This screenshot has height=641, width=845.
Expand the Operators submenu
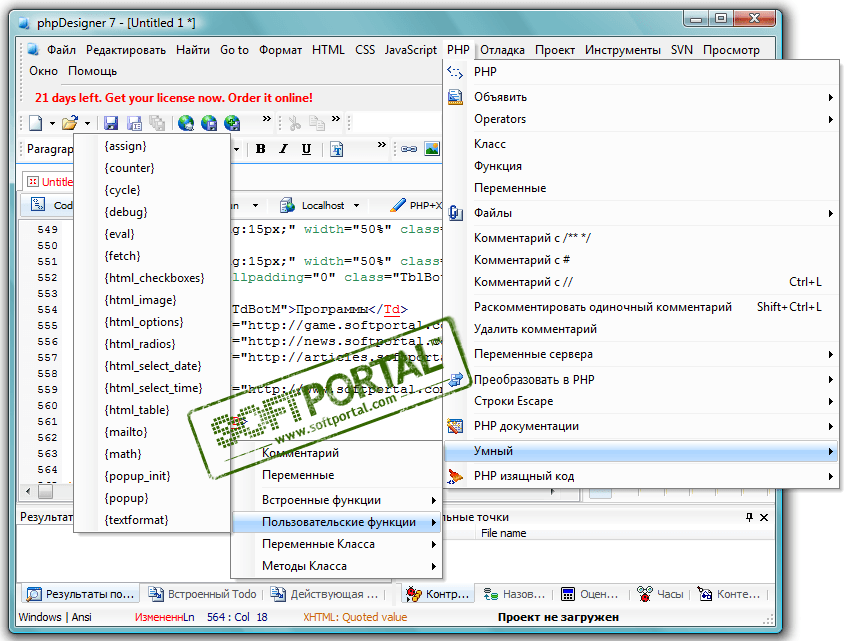point(830,120)
